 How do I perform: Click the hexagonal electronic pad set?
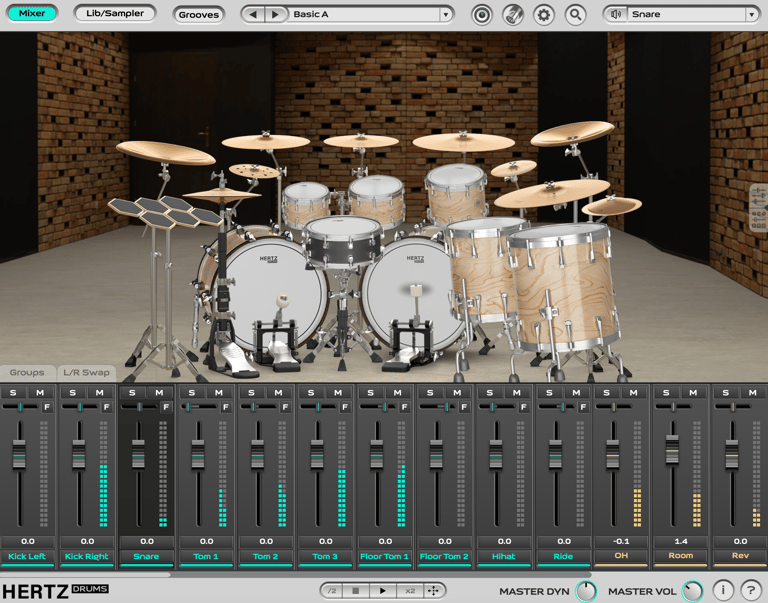point(164,211)
